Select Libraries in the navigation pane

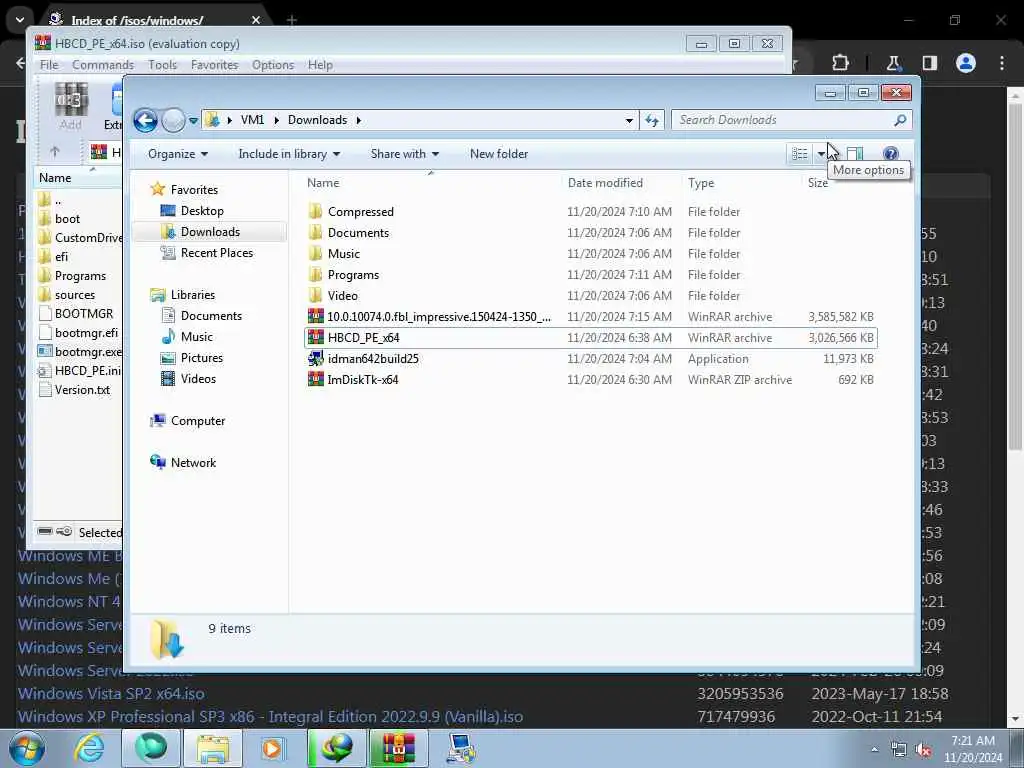click(193, 295)
